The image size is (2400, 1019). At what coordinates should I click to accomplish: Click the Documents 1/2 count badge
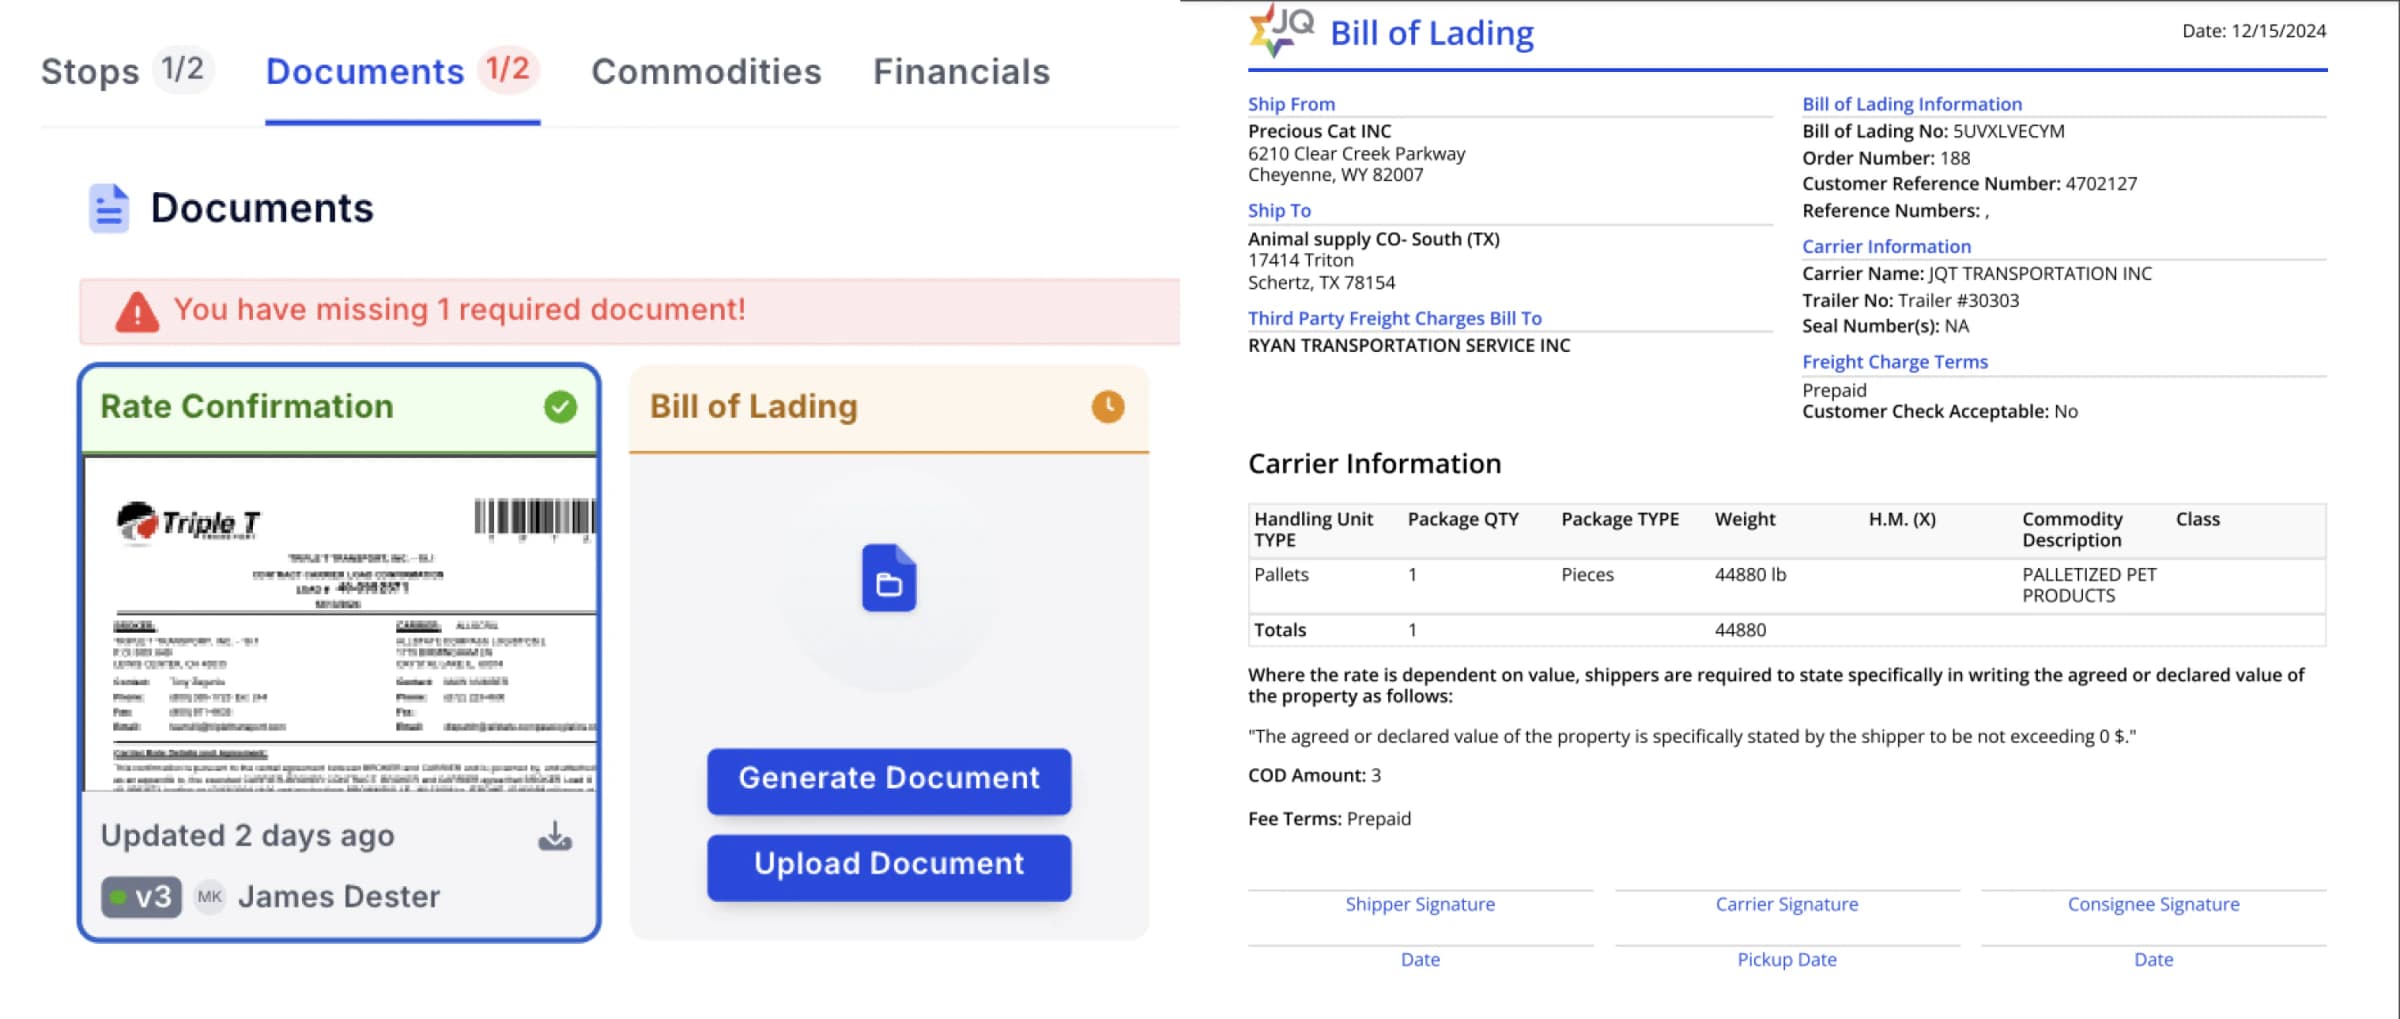tap(508, 69)
